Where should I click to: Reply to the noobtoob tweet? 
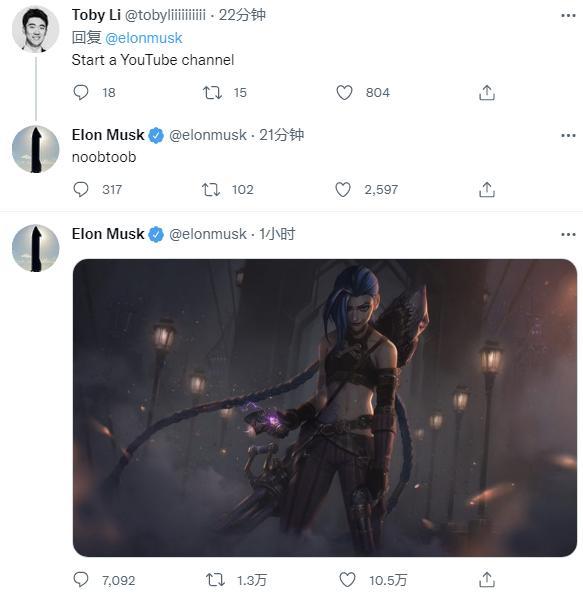(81, 189)
